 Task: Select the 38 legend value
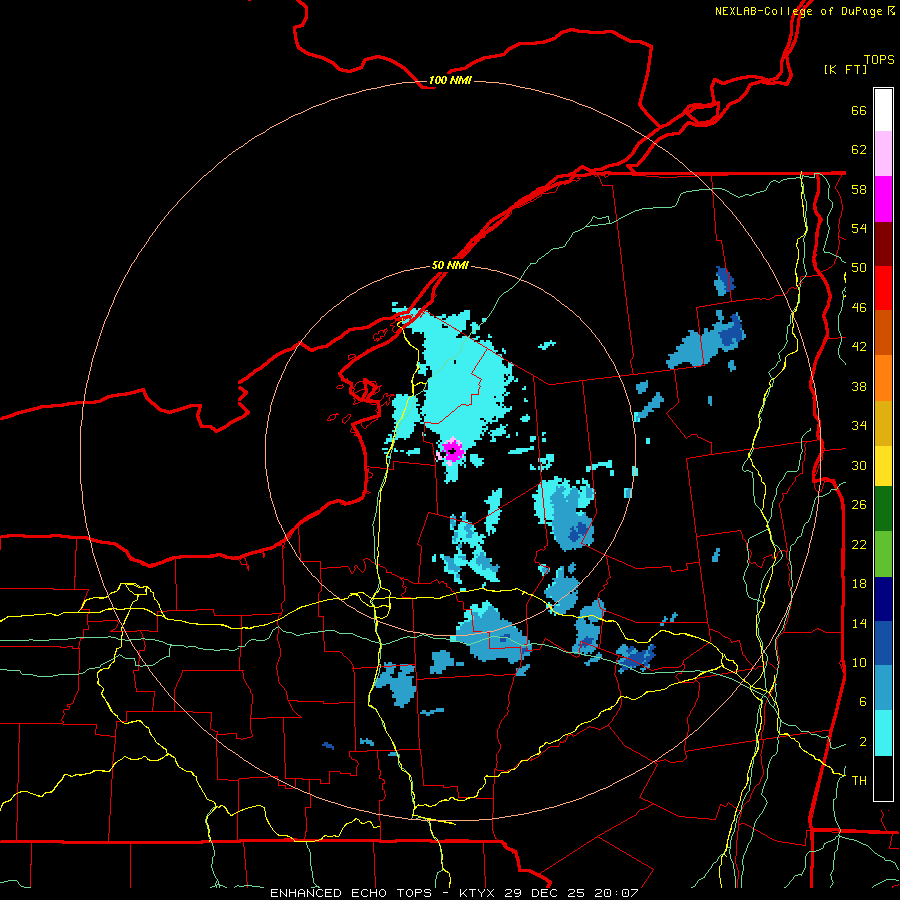[859, 386]
